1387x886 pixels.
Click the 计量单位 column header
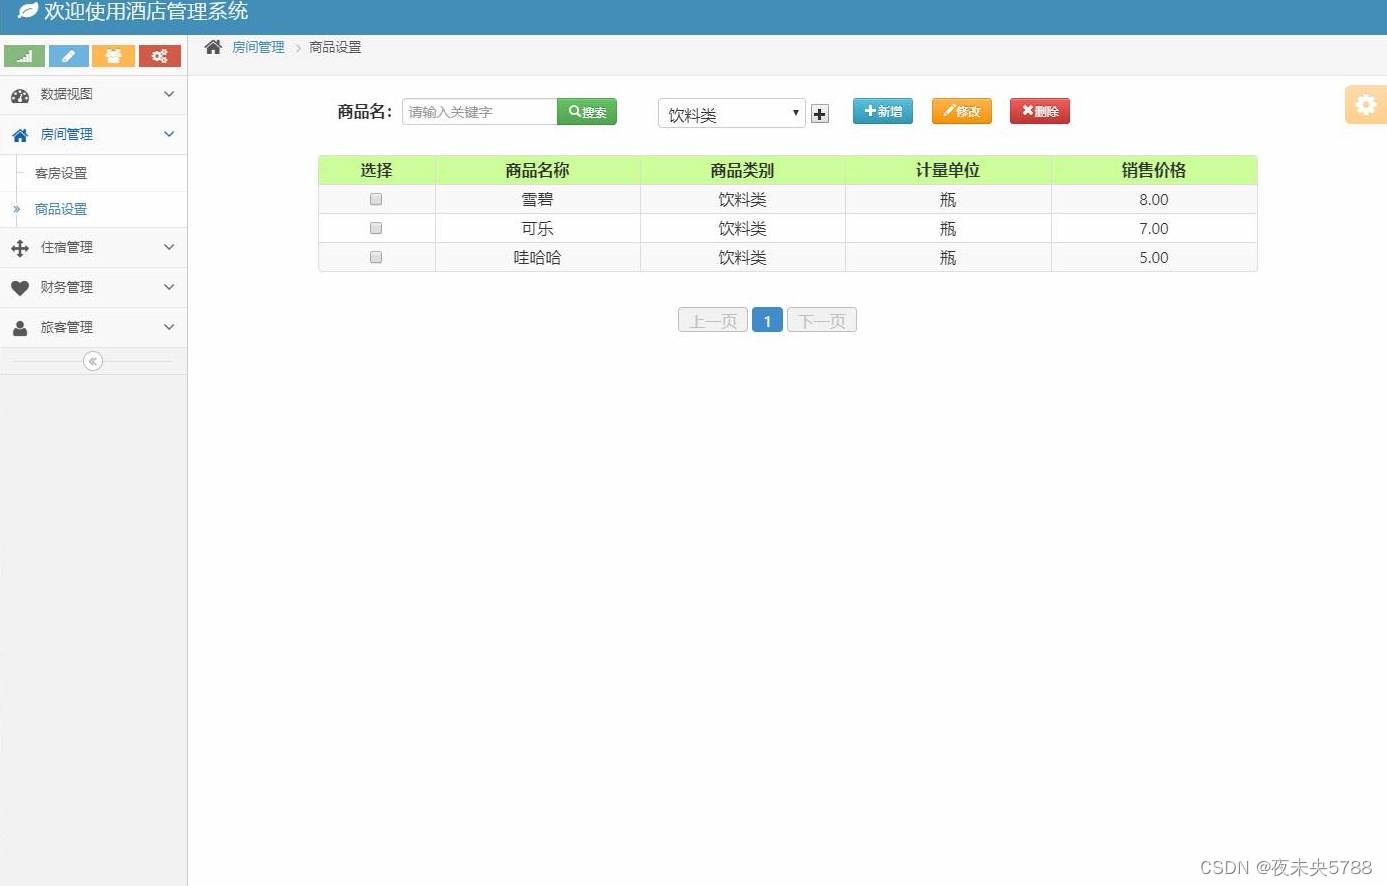click(x=948, y=170)
